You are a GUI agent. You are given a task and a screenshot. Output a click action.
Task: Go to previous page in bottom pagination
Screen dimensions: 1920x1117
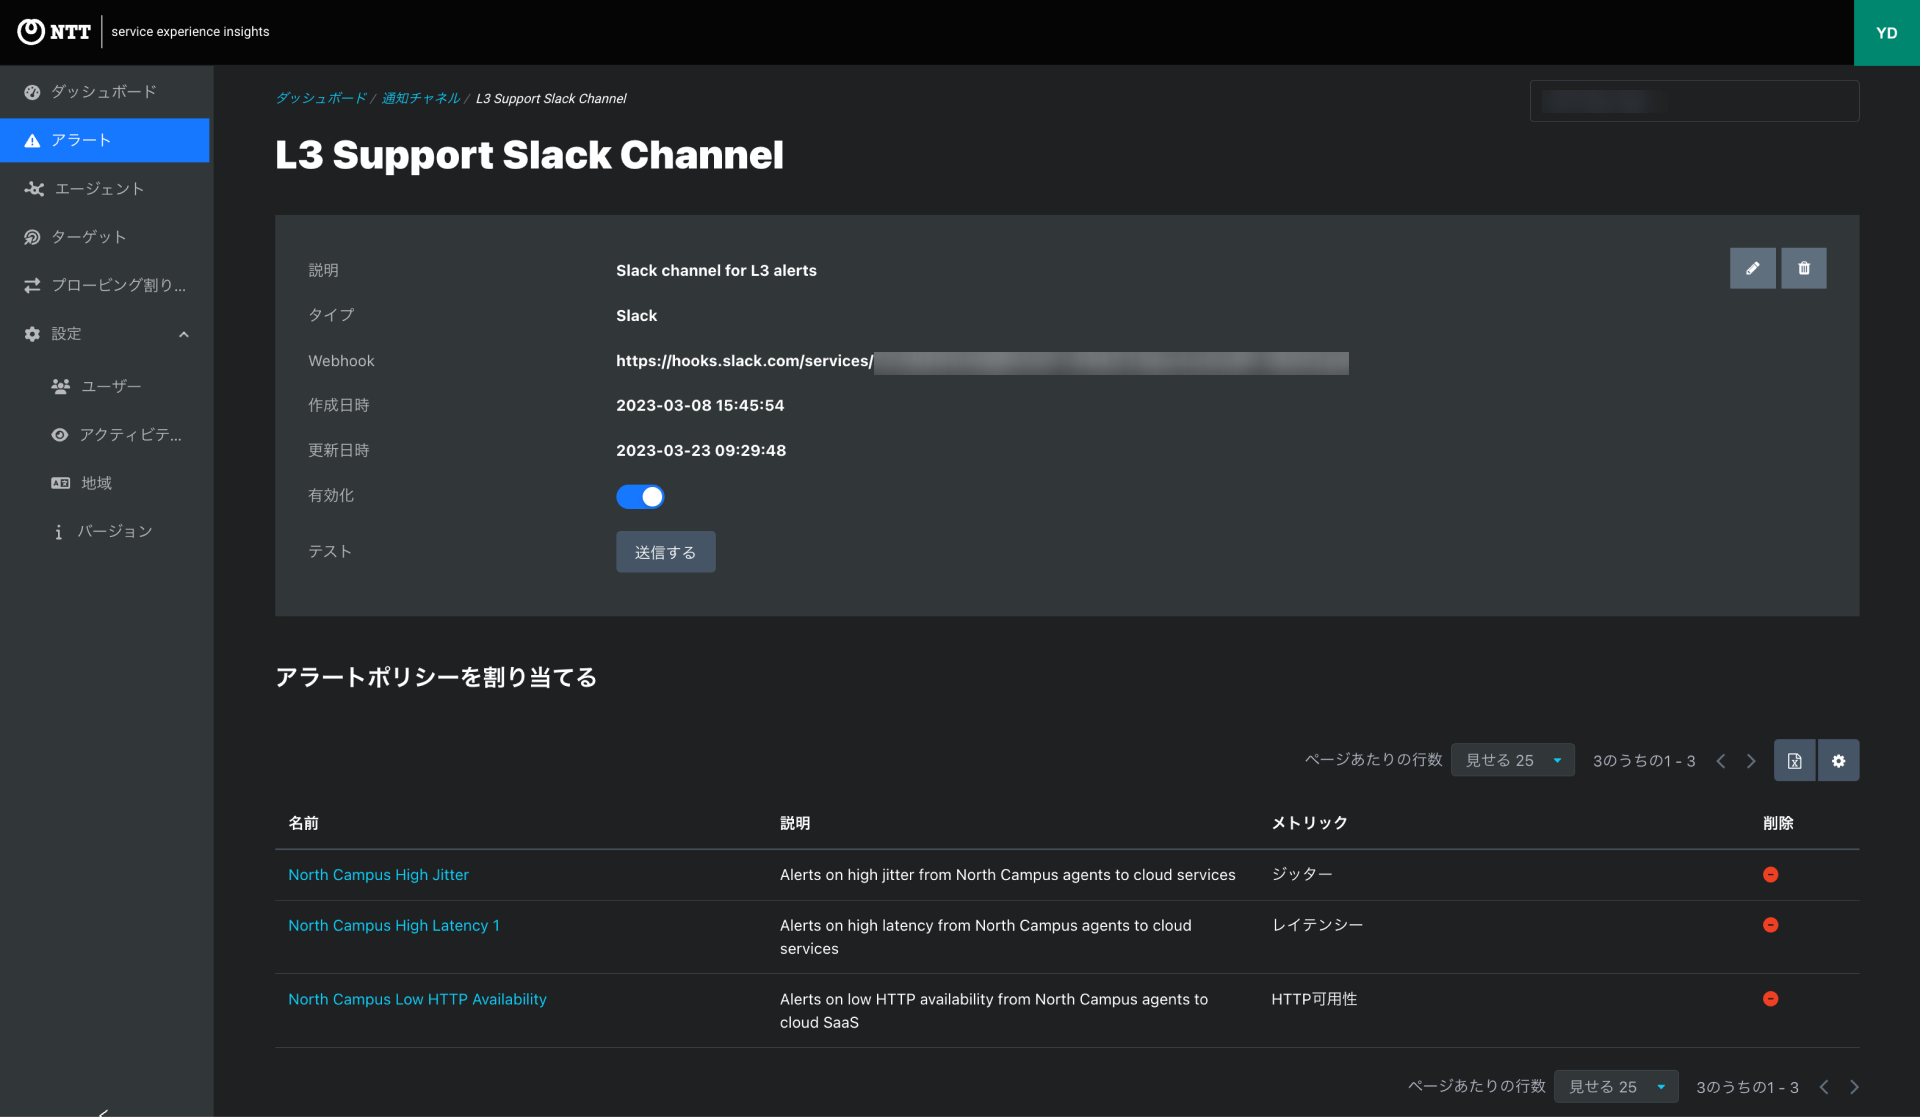pyautogui.click(x=1824, y=1087)
